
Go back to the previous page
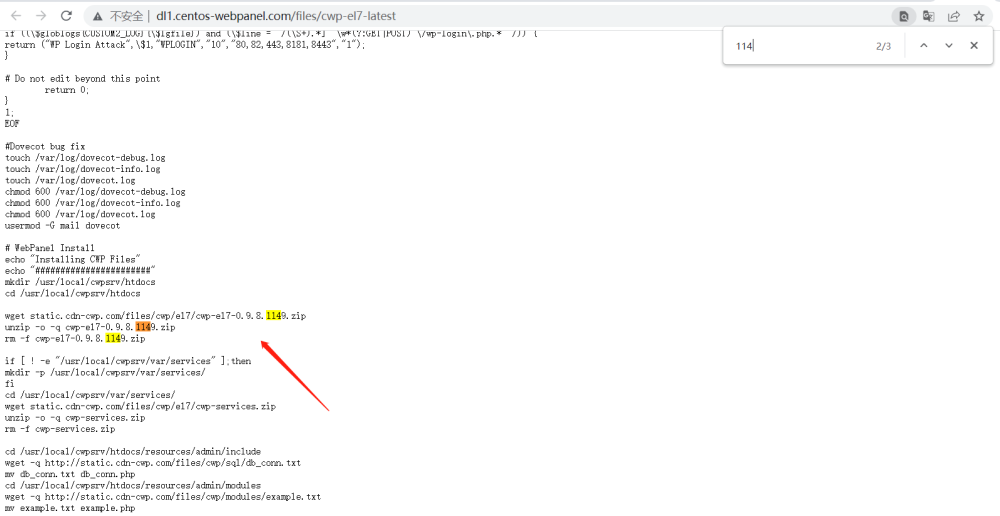coord(16,16)
